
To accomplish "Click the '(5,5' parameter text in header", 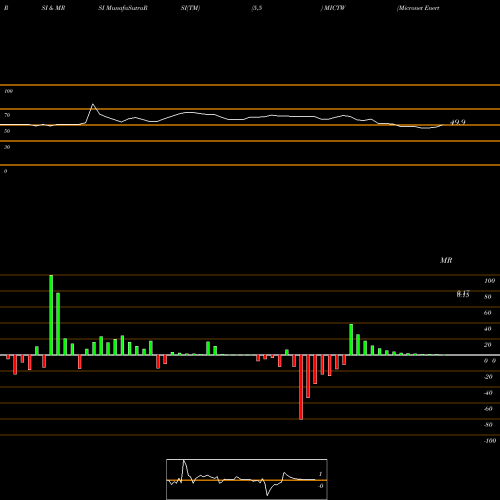I will pos(257,8).
